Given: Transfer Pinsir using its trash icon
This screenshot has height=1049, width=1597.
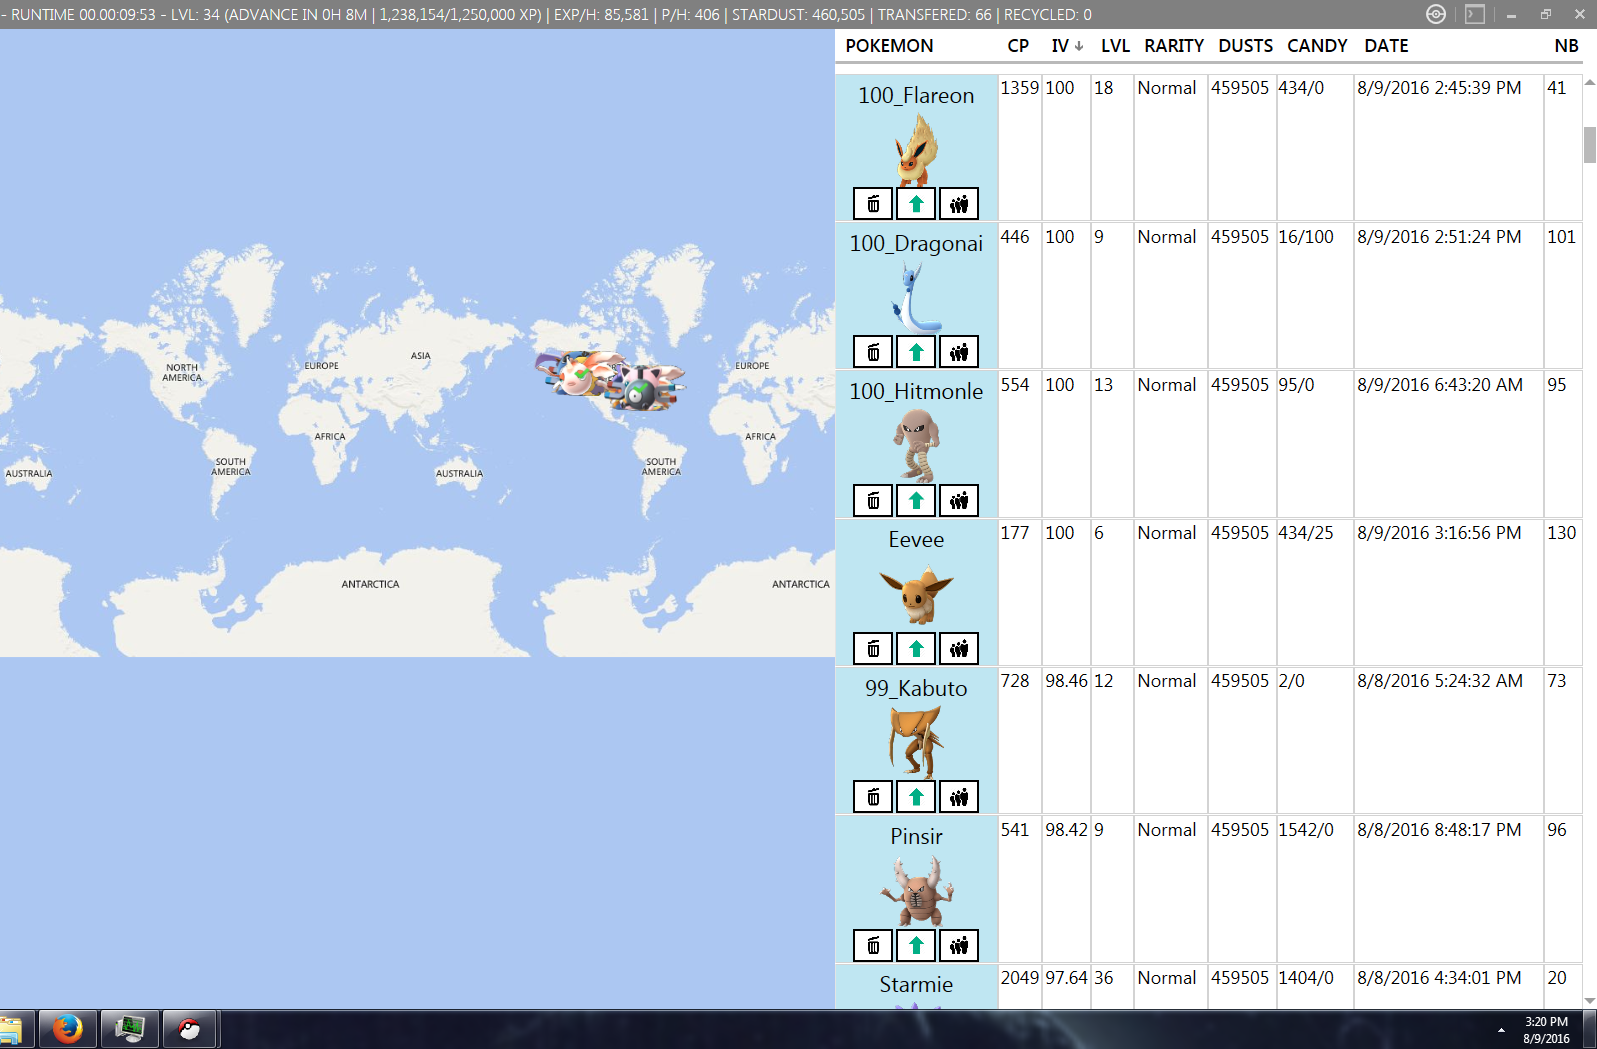Looking at the screenshot, I should (x=873, y=945).
